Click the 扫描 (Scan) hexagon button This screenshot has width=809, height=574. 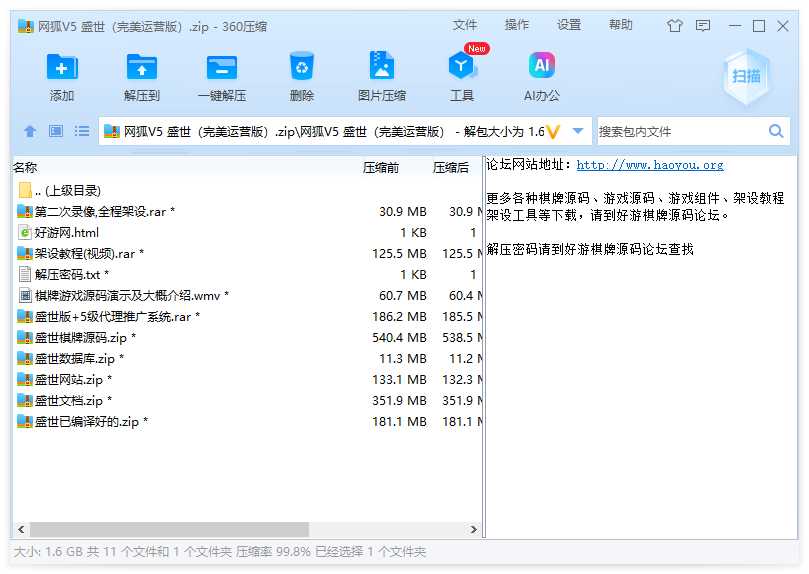pos(746,77)
